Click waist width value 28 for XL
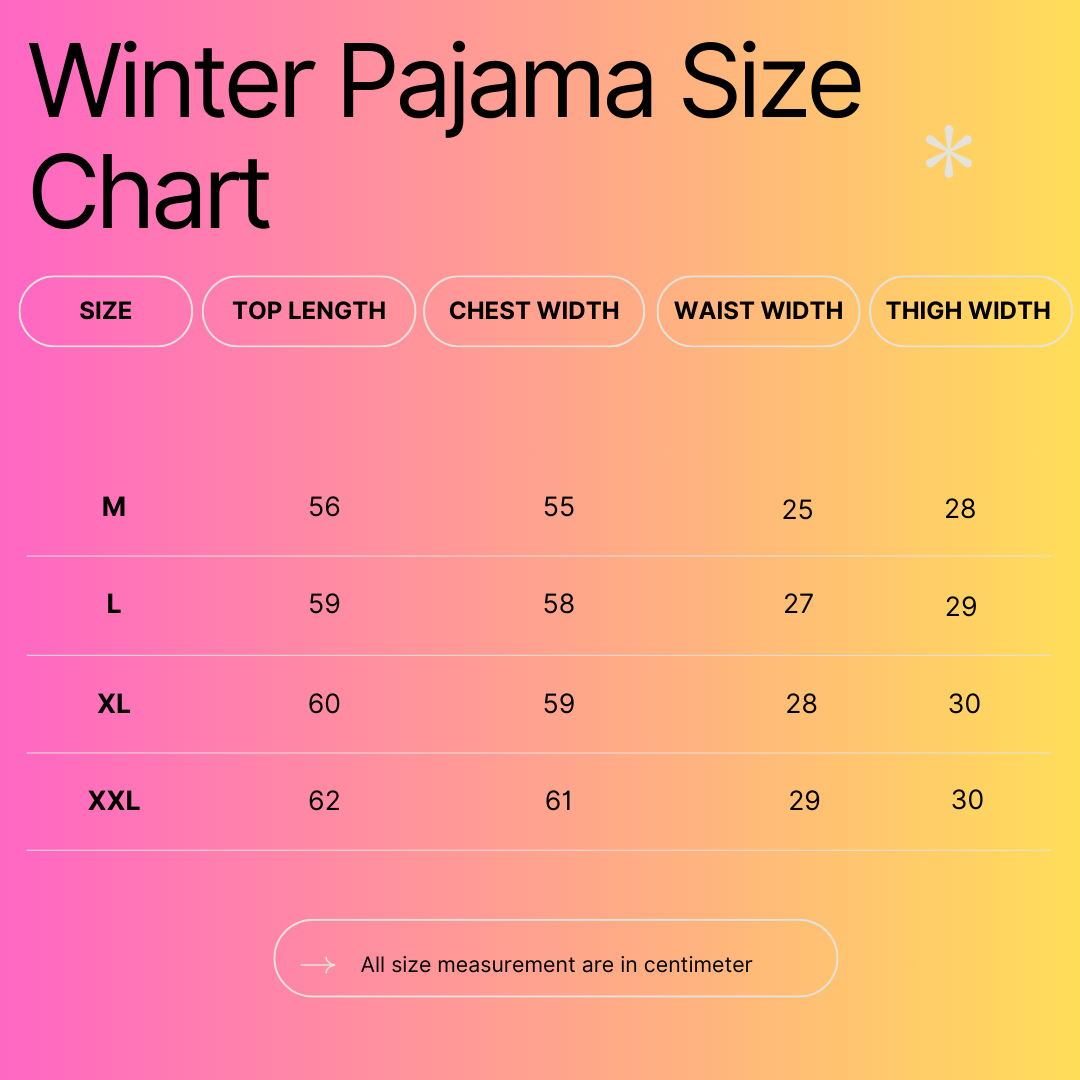This screenshot has height=1080, width=1080. pos(802,704)
